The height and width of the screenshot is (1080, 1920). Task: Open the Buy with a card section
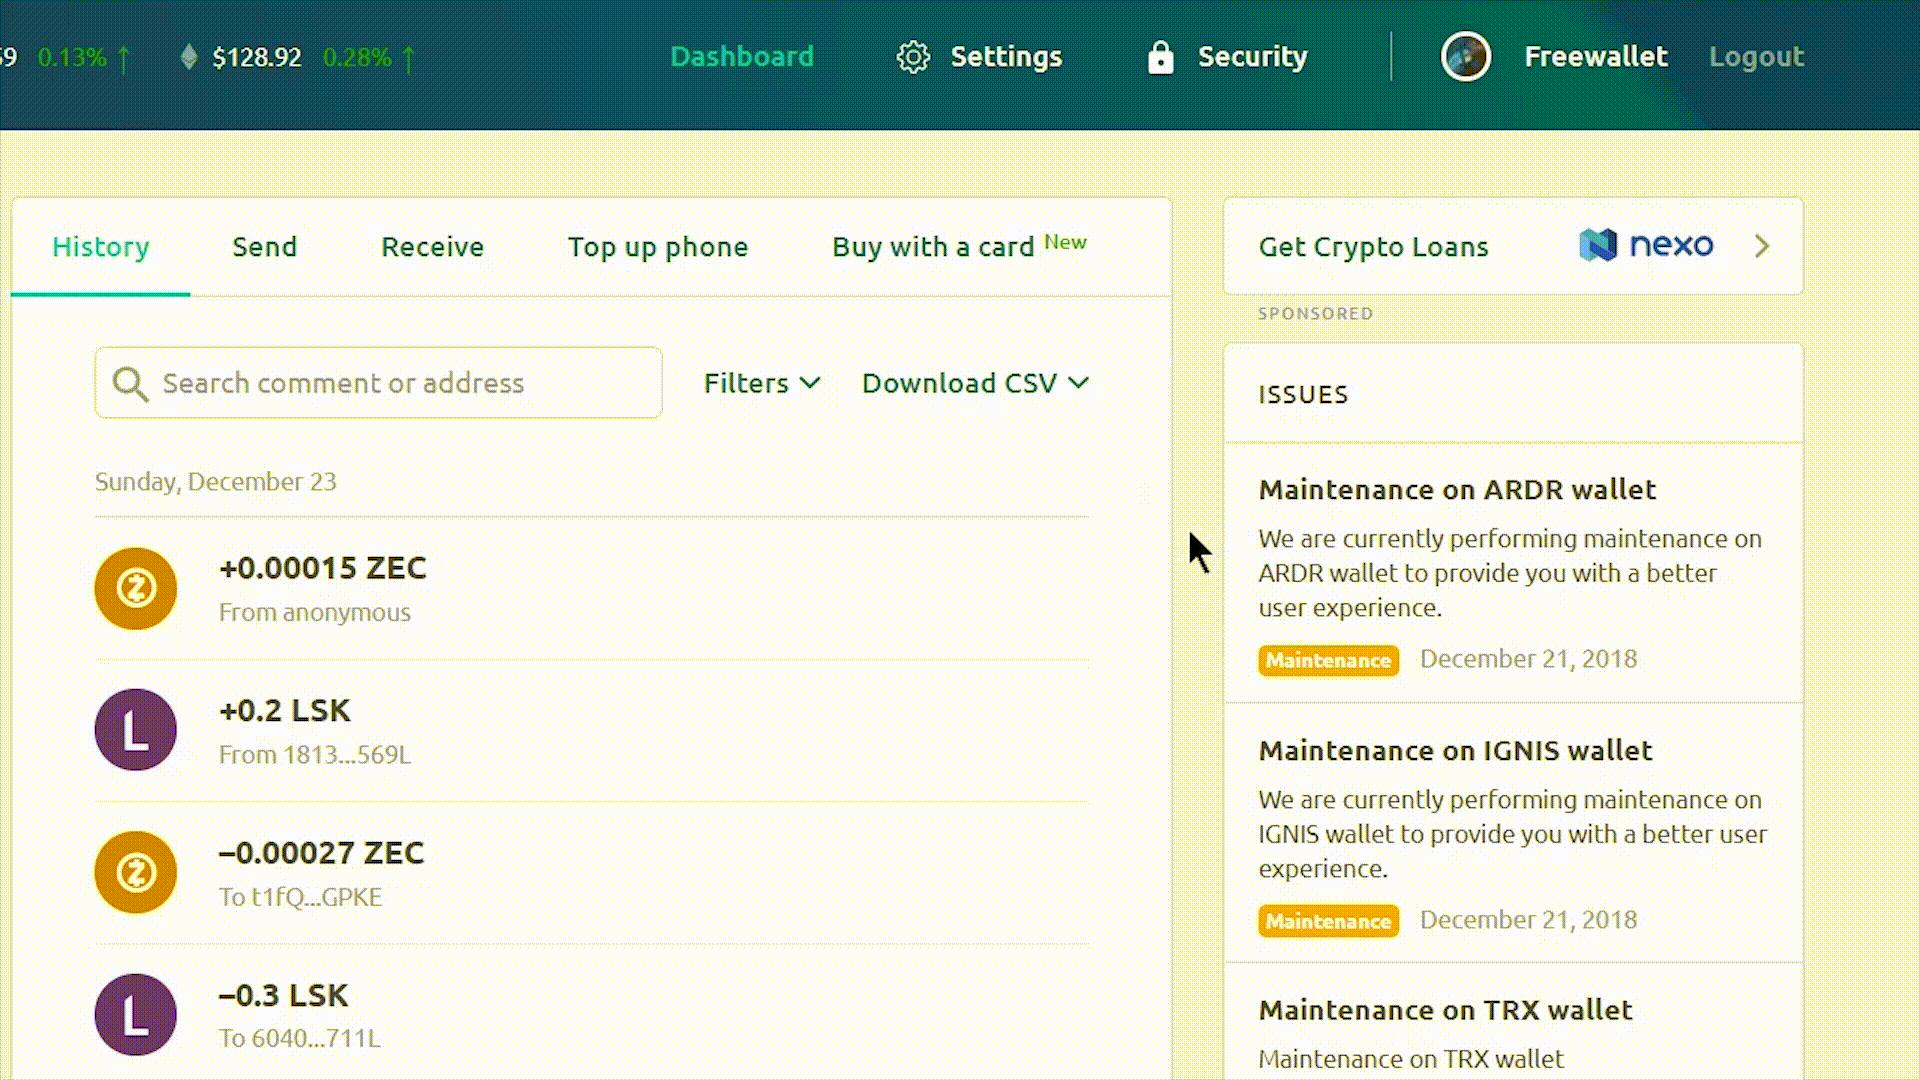[x=933, y=247]
